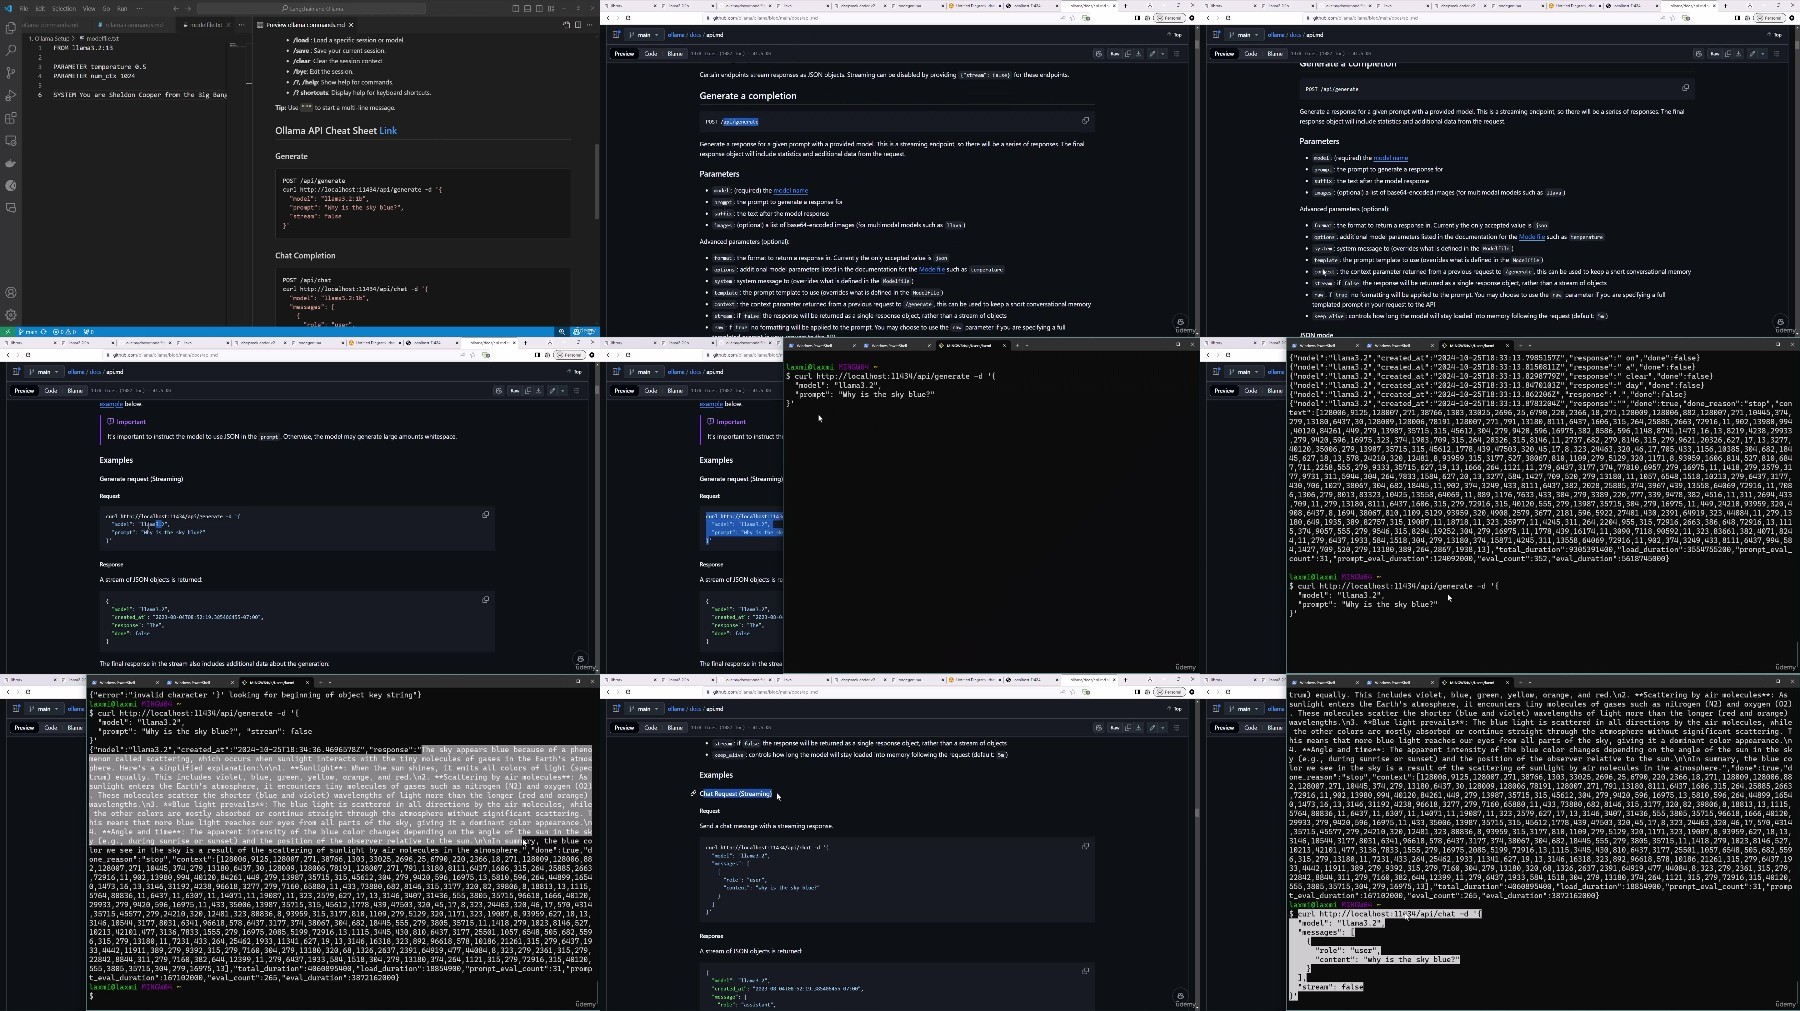Open outline icon on page with highlighted /api/generate
The width and height of the screenshot is (1800, 1011).
pos(1176,54)
